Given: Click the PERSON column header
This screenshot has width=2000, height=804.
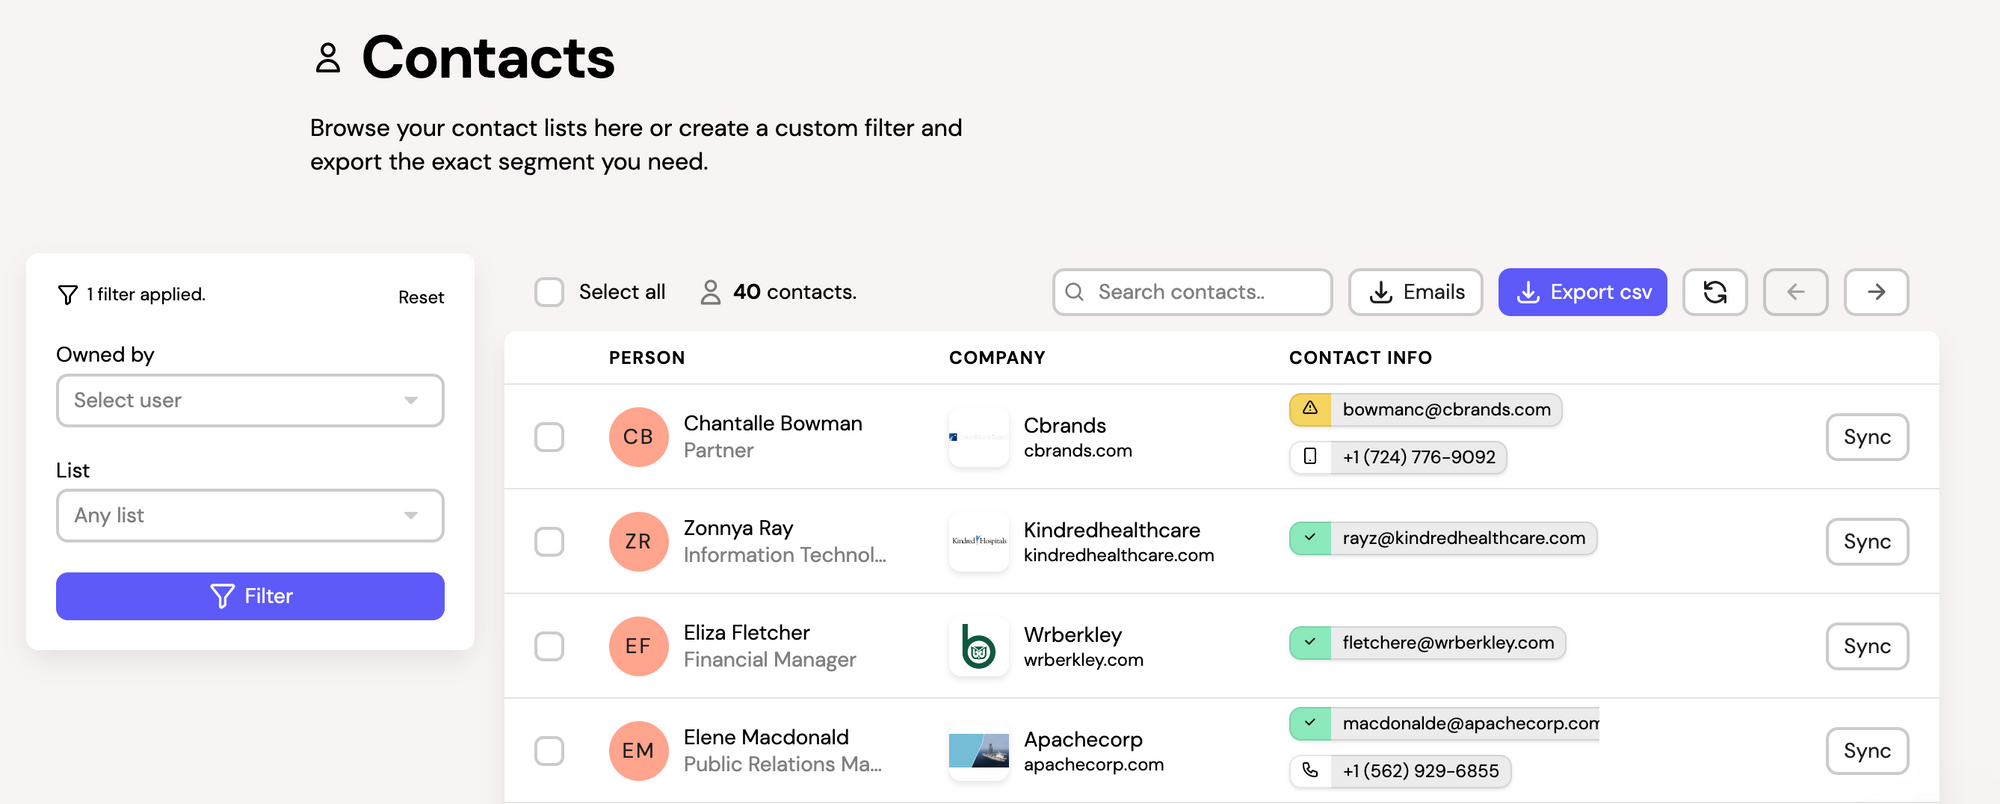Looking at the screenshot, I should click(646, 358).
